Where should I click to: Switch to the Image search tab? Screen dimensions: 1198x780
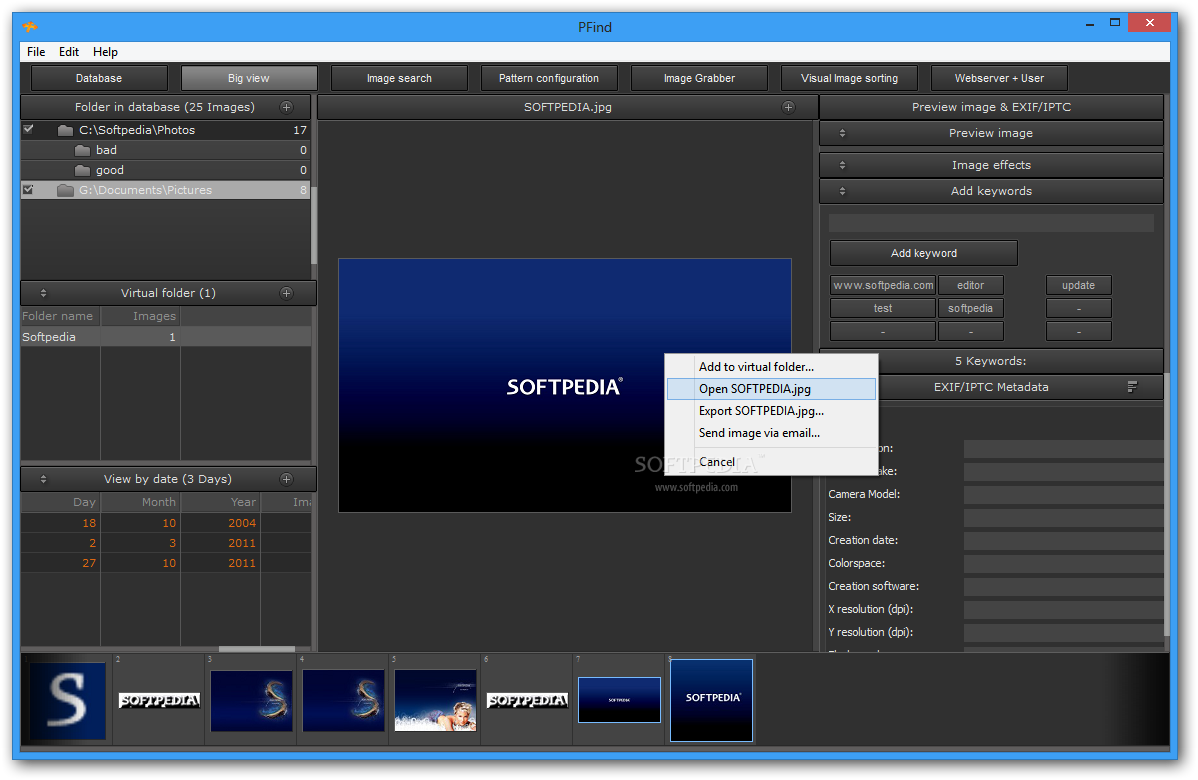coord(399,78)
